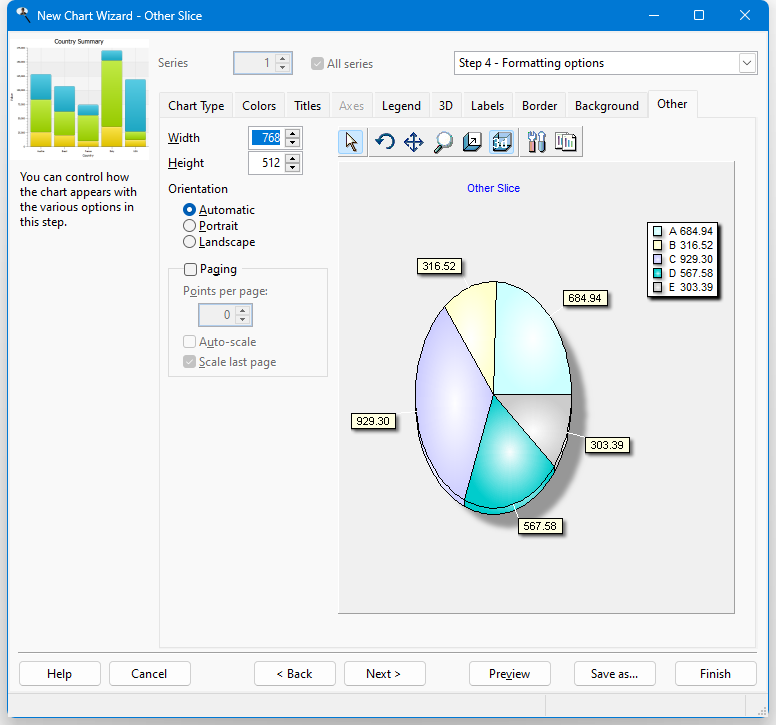Click the Height input field
The height and width of the screenshot is (725, 776).
tap(268, 163)
